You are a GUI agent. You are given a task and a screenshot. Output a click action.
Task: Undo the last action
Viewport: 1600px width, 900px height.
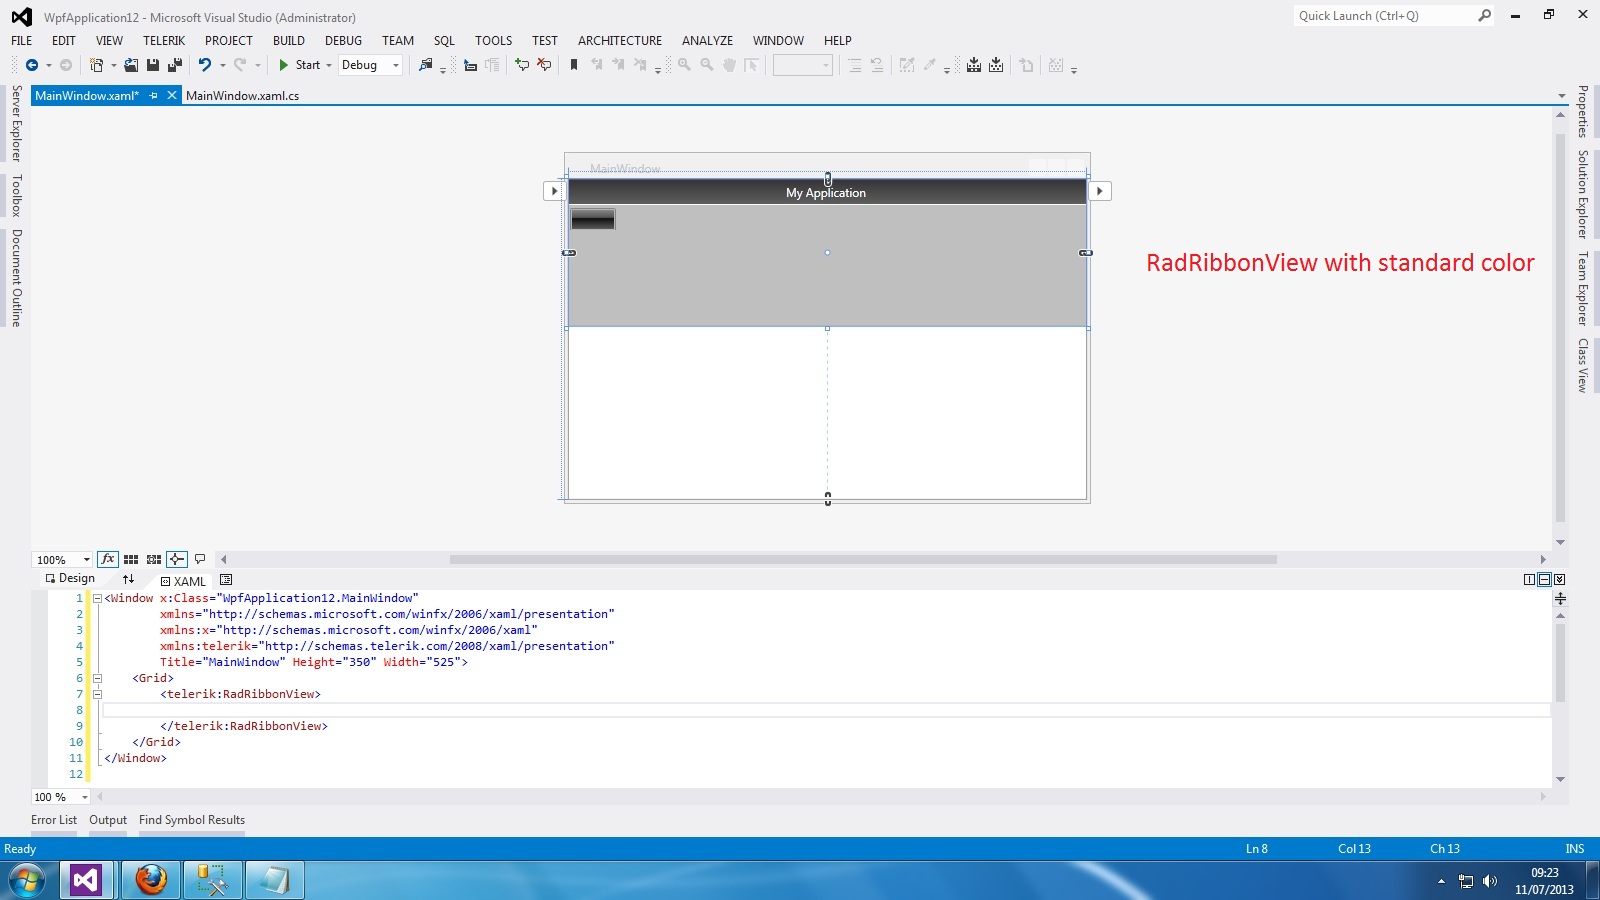pyautogui.click(x=204, y=65)
